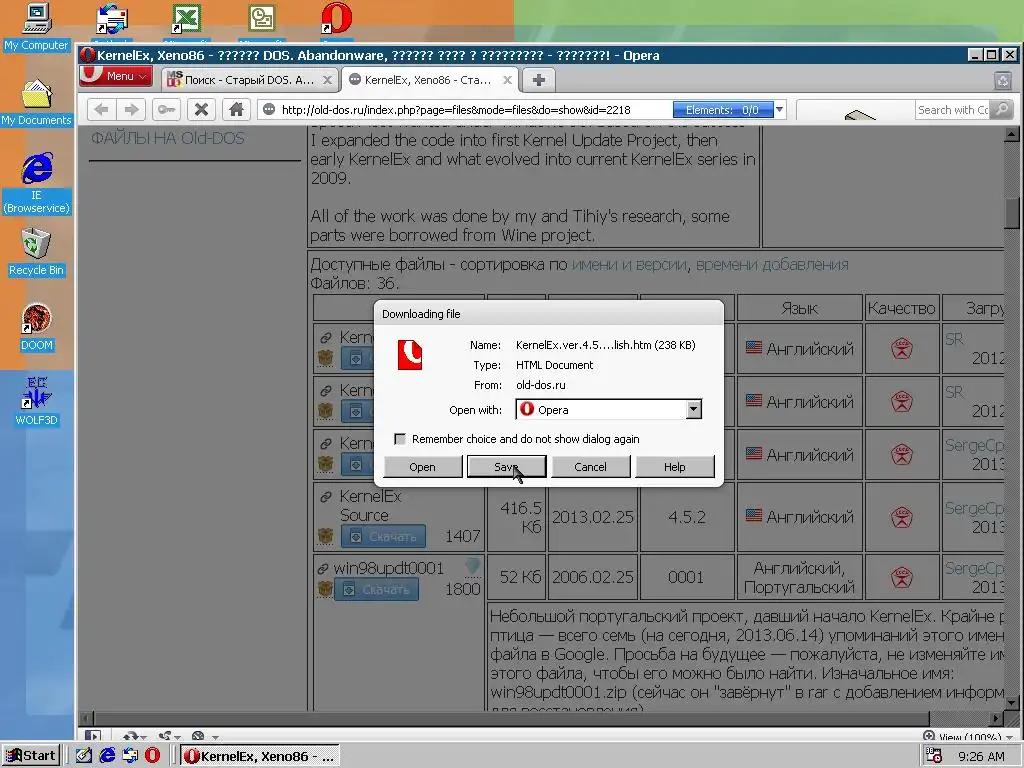Click the 'Search with' input field

pos(953,110)
